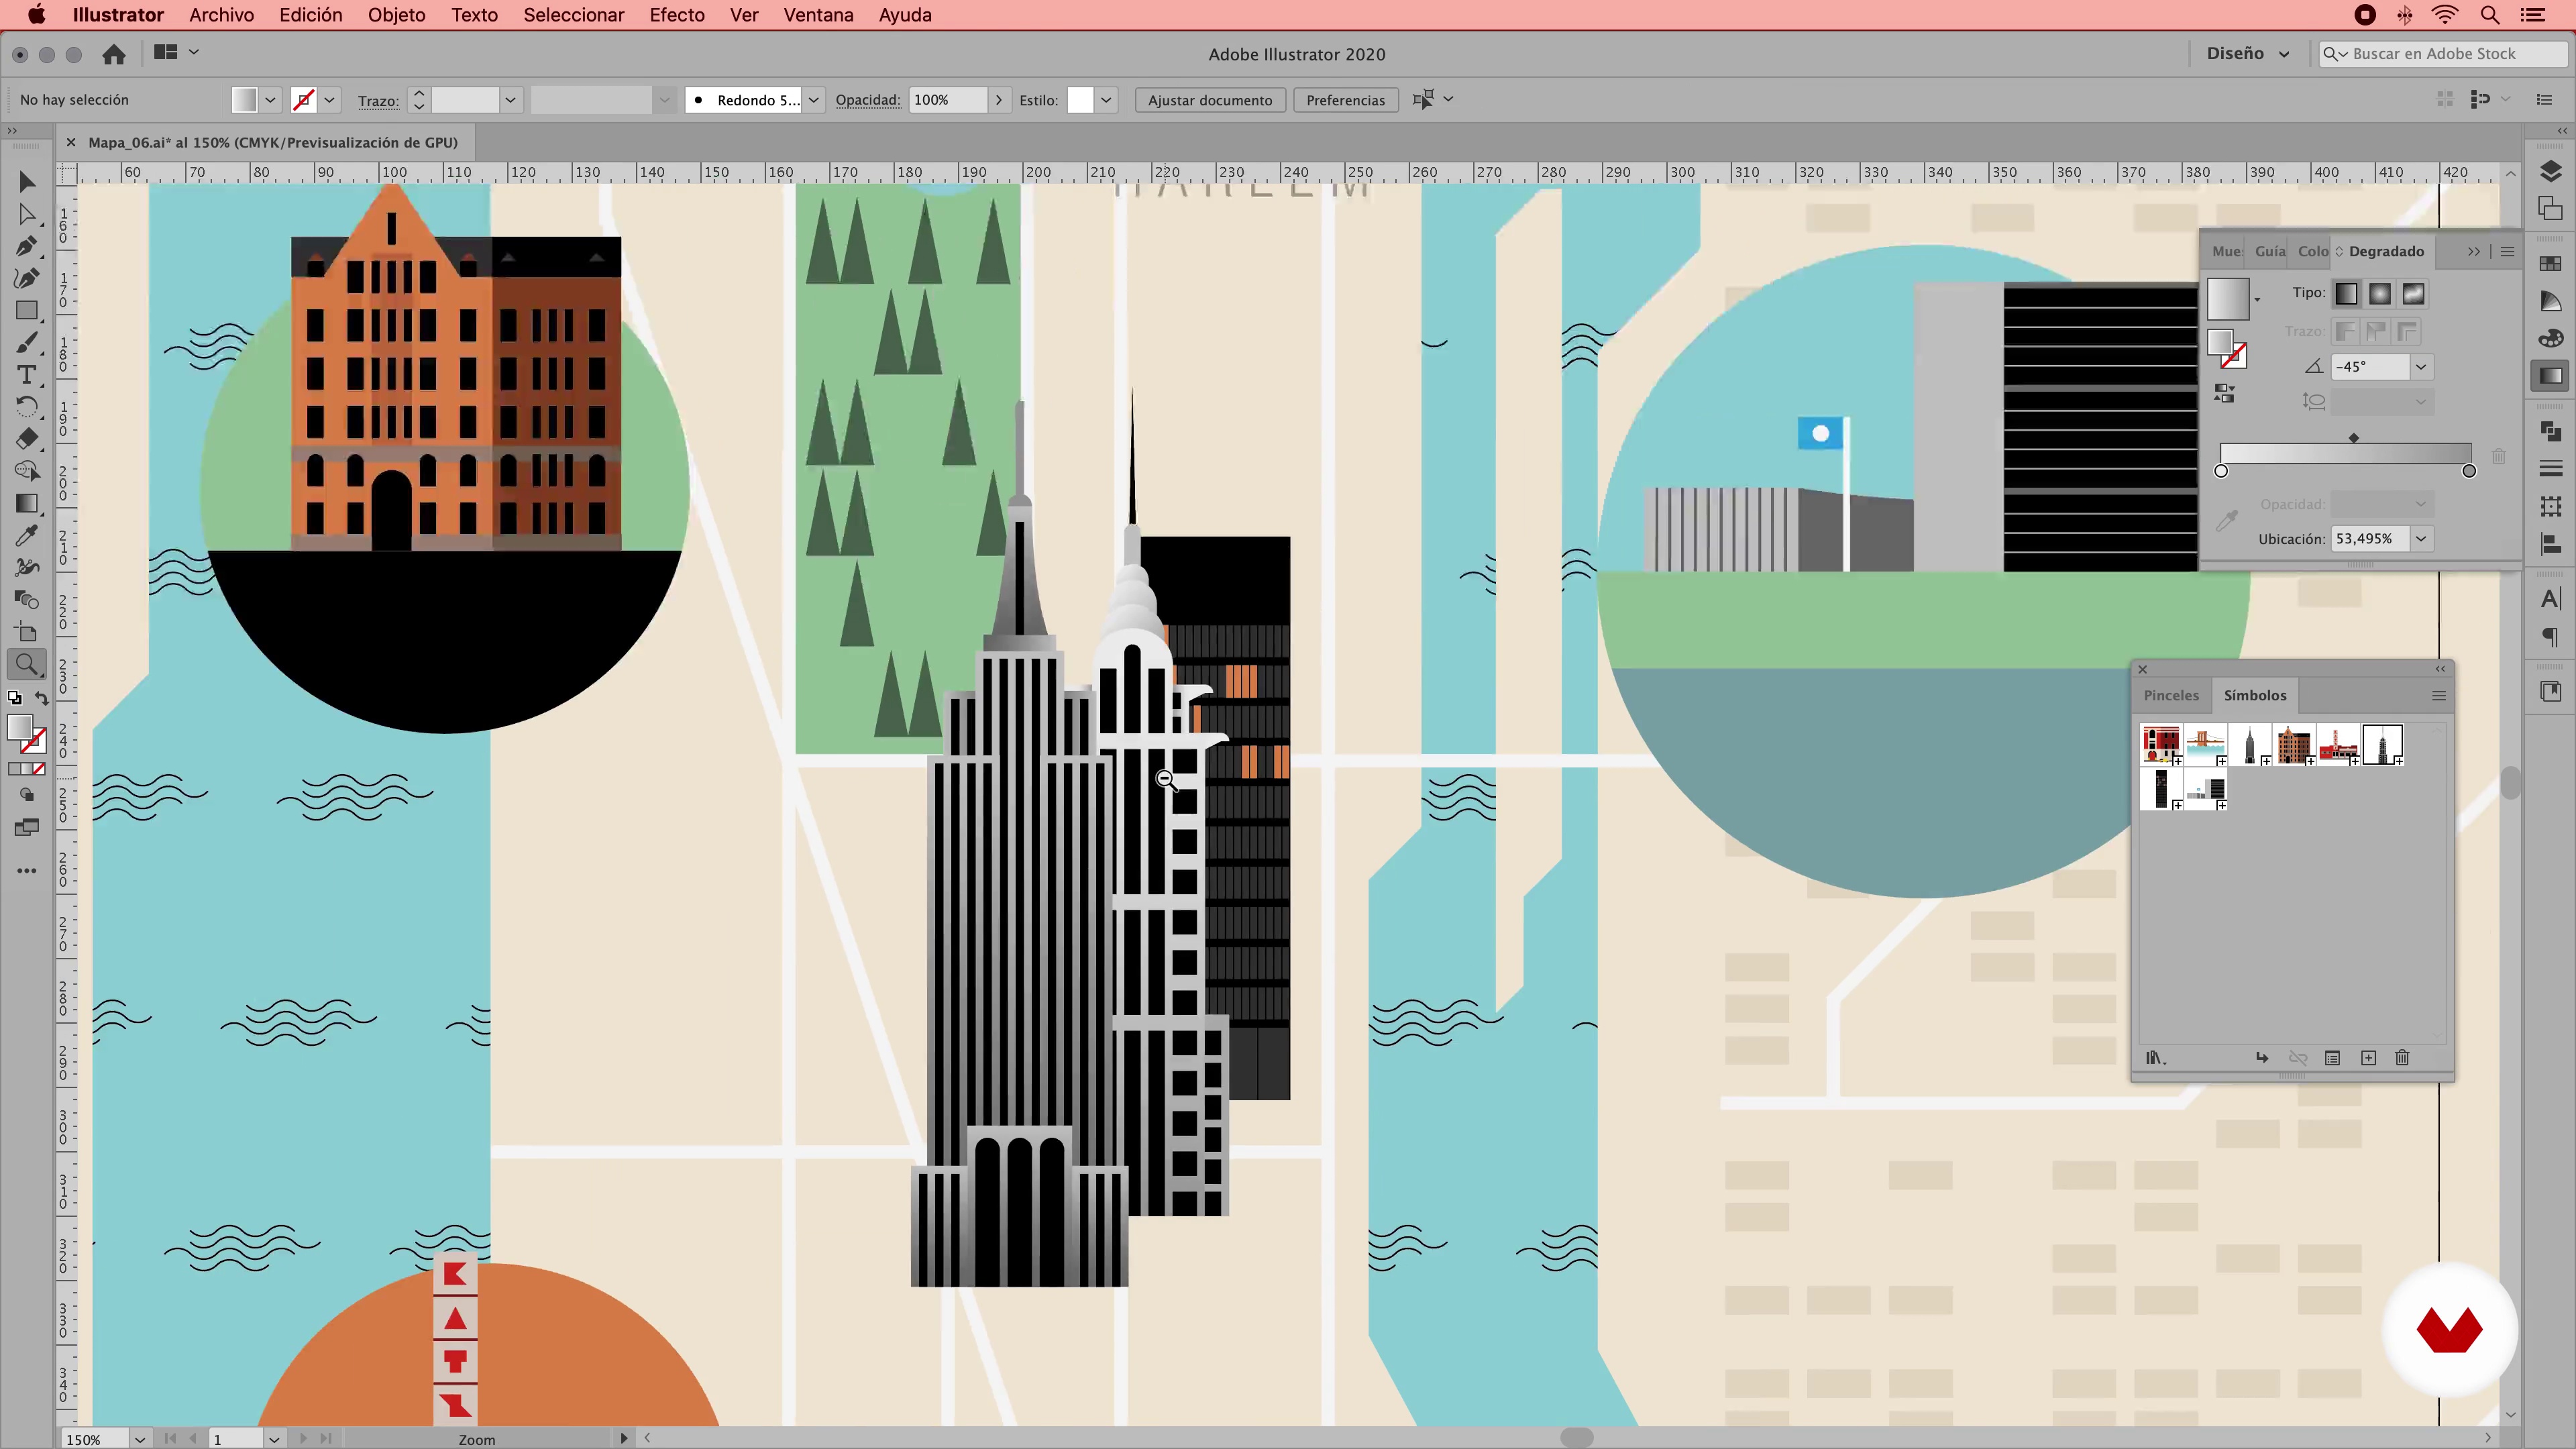2576x1449 pixels.
Task: Open the Degradado panel options menu
Action: pos(2507,251)
